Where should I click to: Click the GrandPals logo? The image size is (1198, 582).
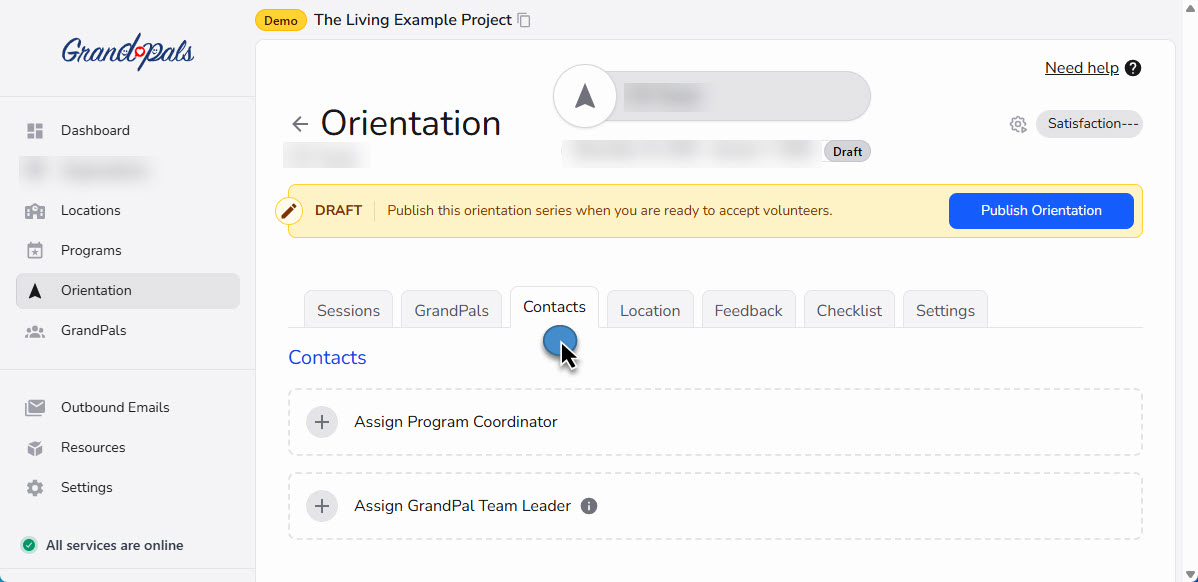(128, 51)
